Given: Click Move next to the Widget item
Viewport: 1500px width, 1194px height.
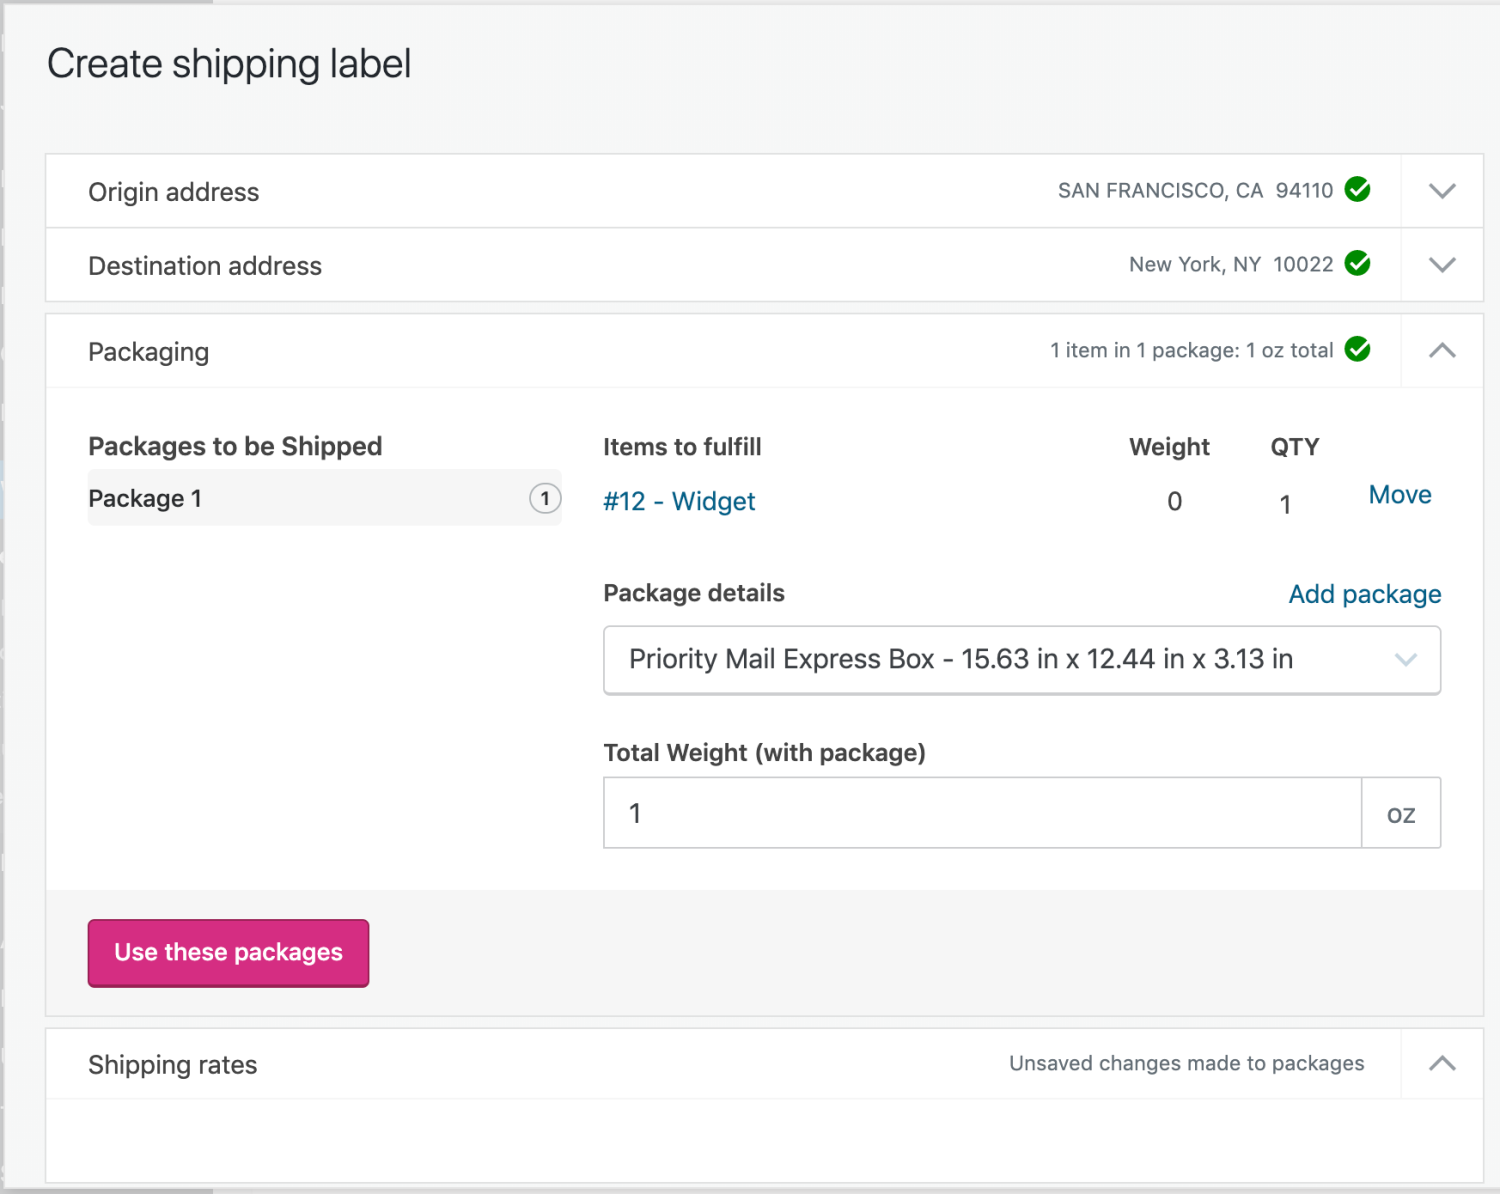Looking at the screenshot, I should pos(1399,494).
